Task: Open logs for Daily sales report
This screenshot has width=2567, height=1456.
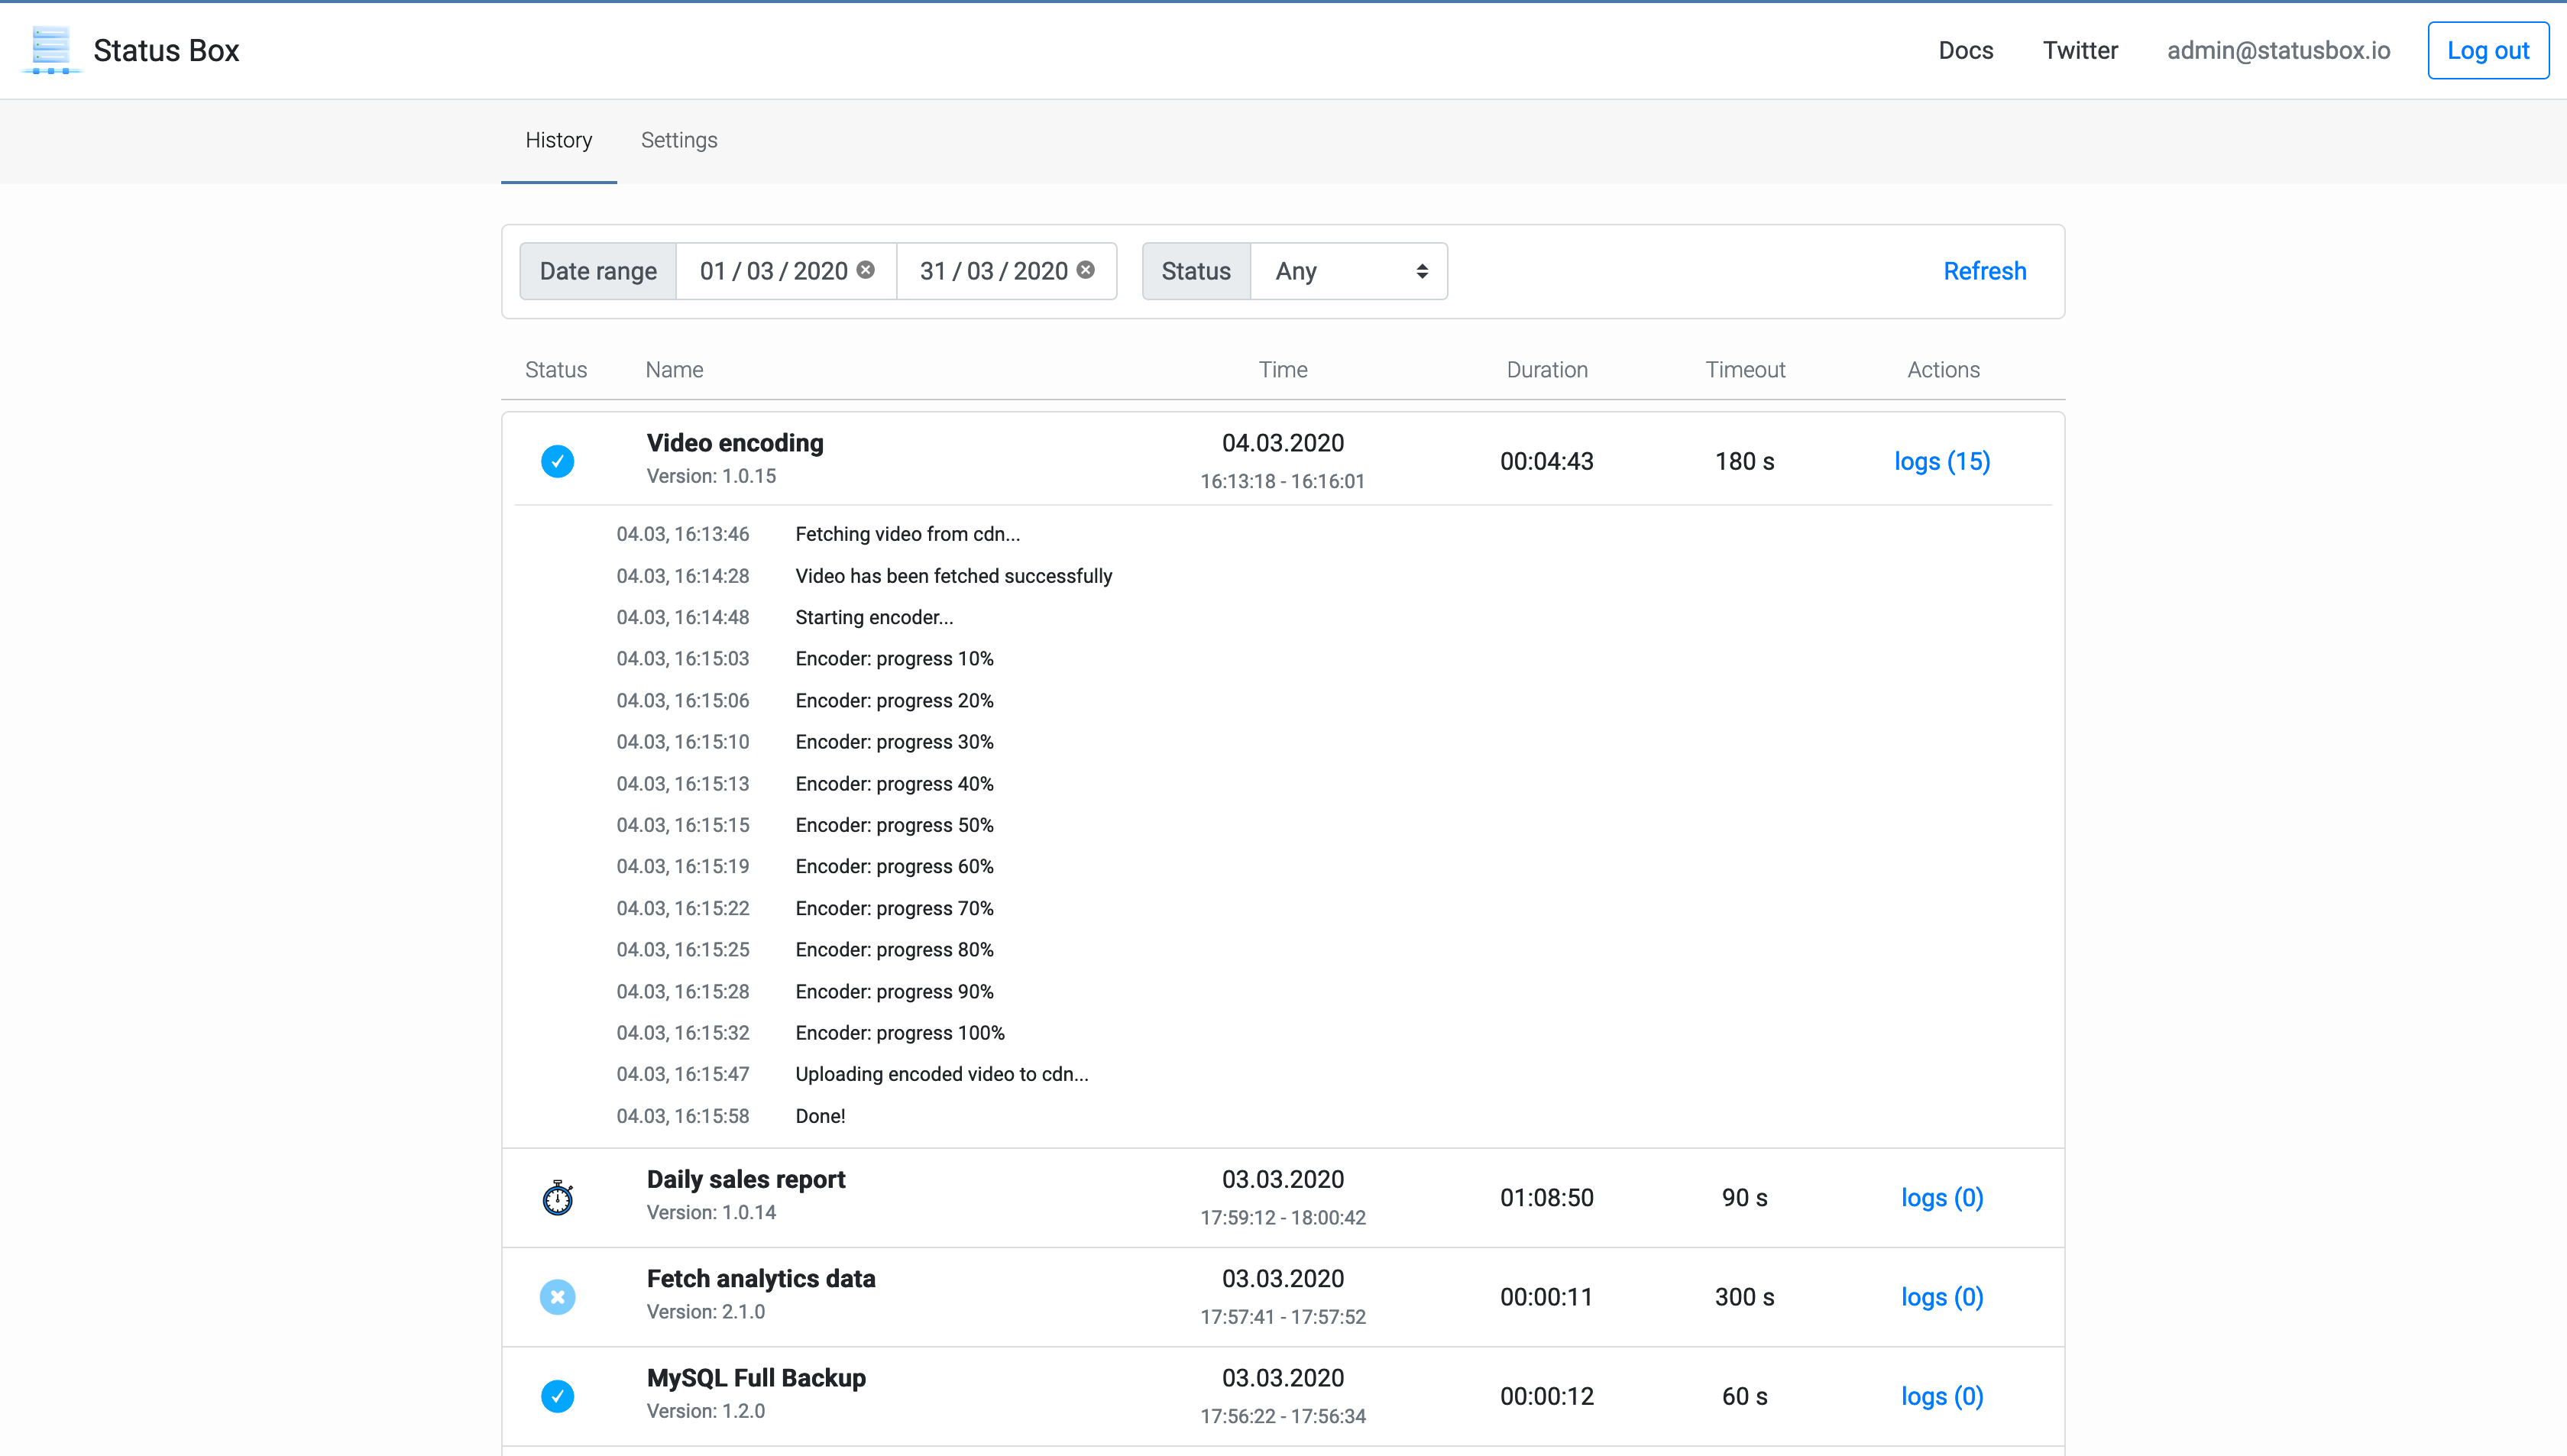Action: (1941, 1197)
